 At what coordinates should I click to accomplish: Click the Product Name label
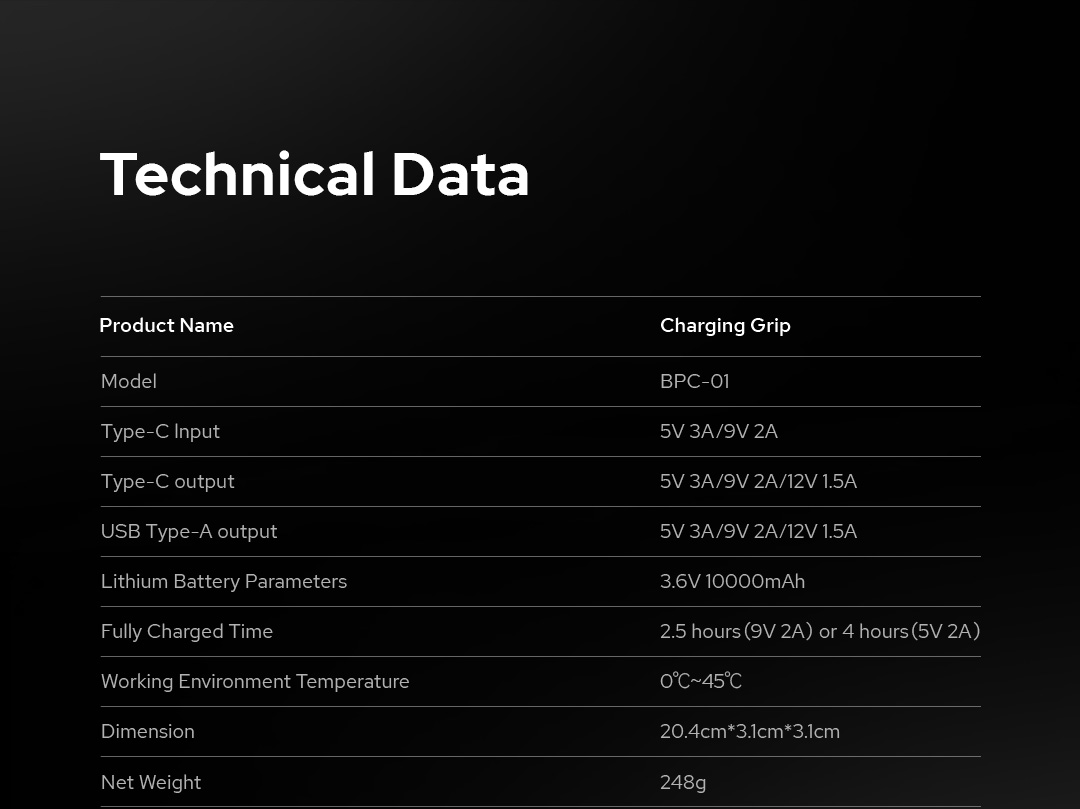point(166,326)
